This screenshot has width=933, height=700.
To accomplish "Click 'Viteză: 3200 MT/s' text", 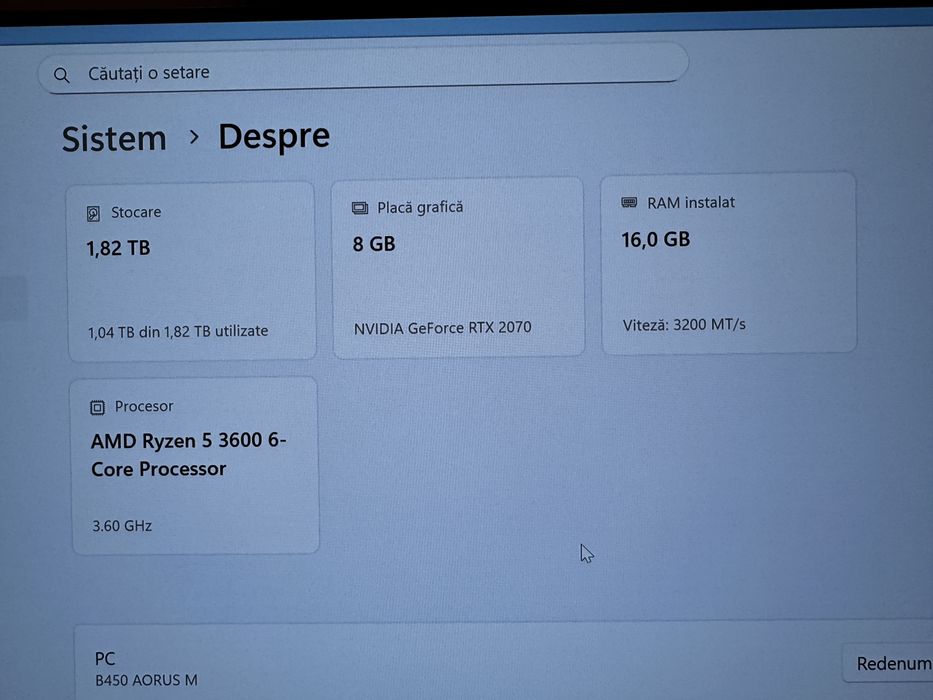I will click(x=684, y=325).
